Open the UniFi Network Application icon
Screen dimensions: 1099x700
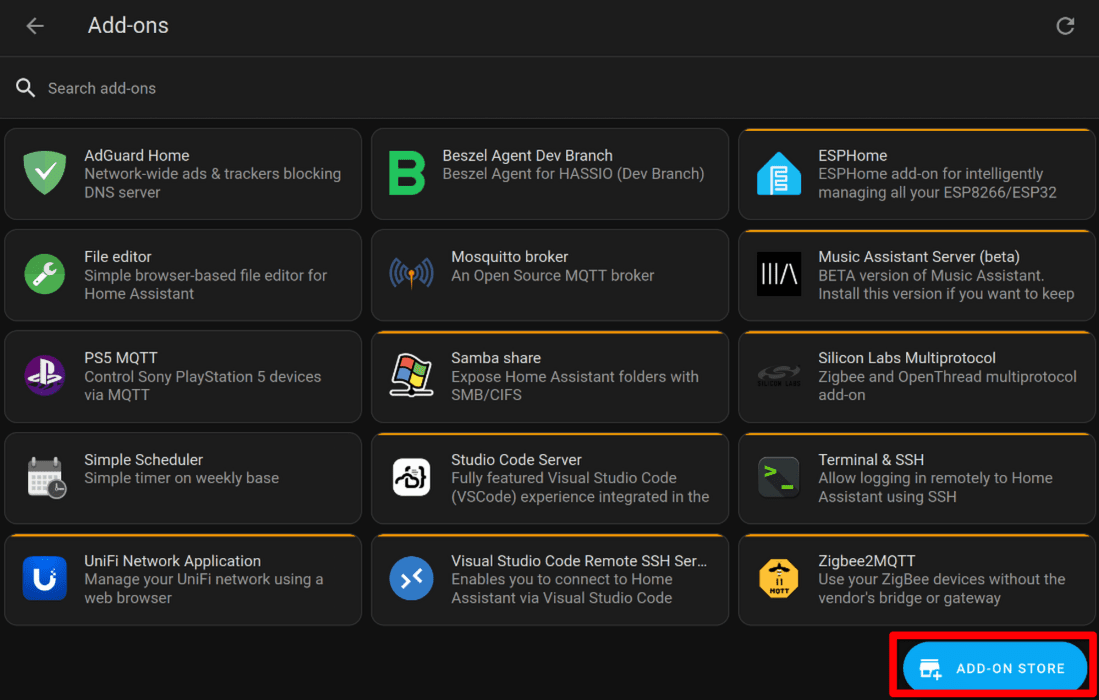click(45, 579)
